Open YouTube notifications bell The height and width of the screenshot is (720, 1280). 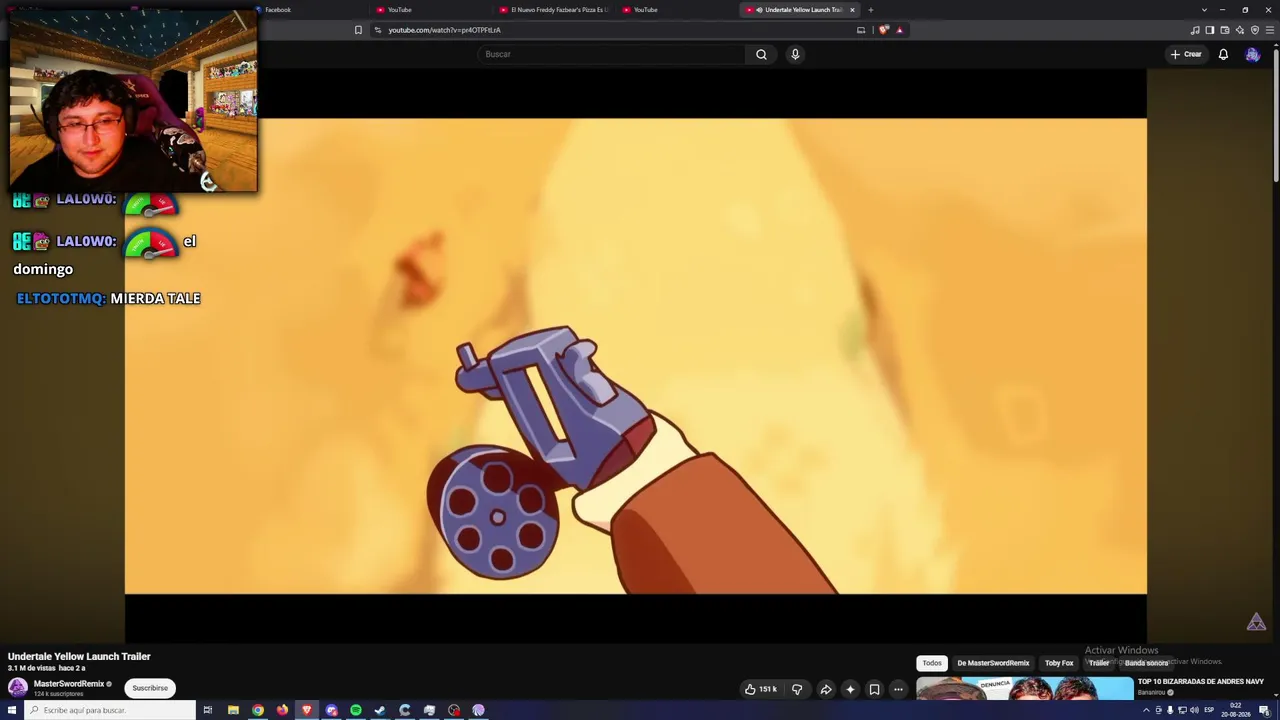point(1223,54)
